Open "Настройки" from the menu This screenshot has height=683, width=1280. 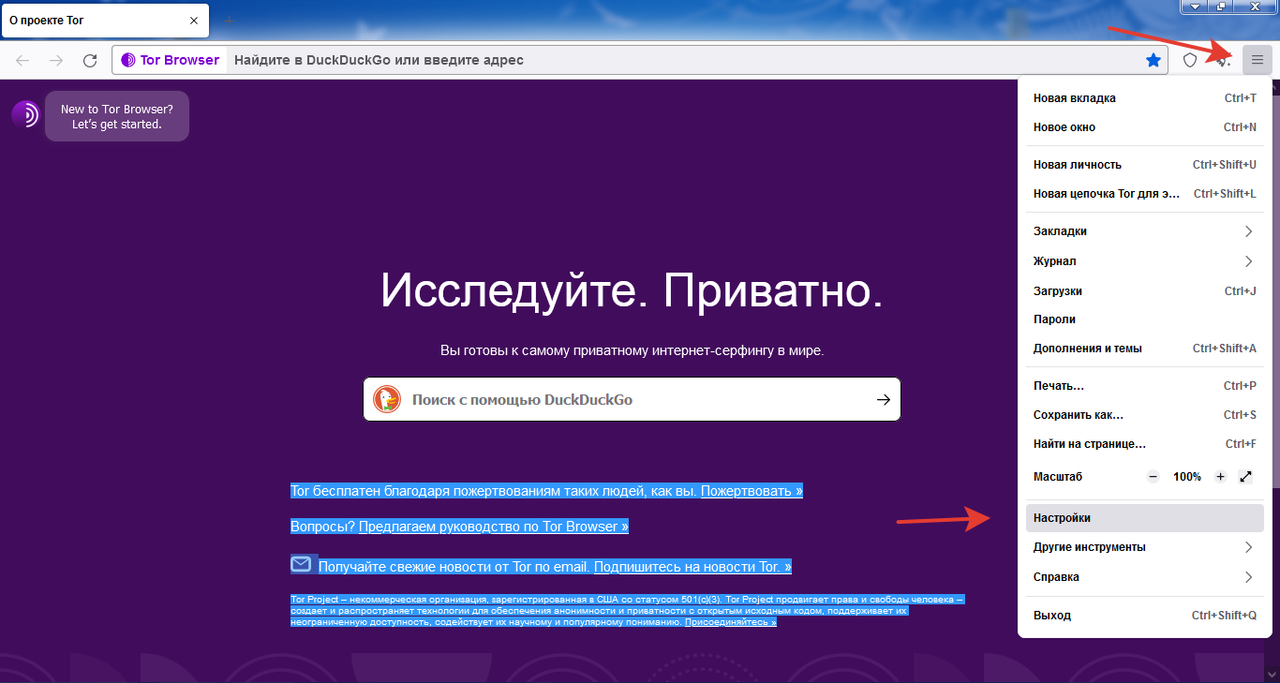click(1145, 518)
